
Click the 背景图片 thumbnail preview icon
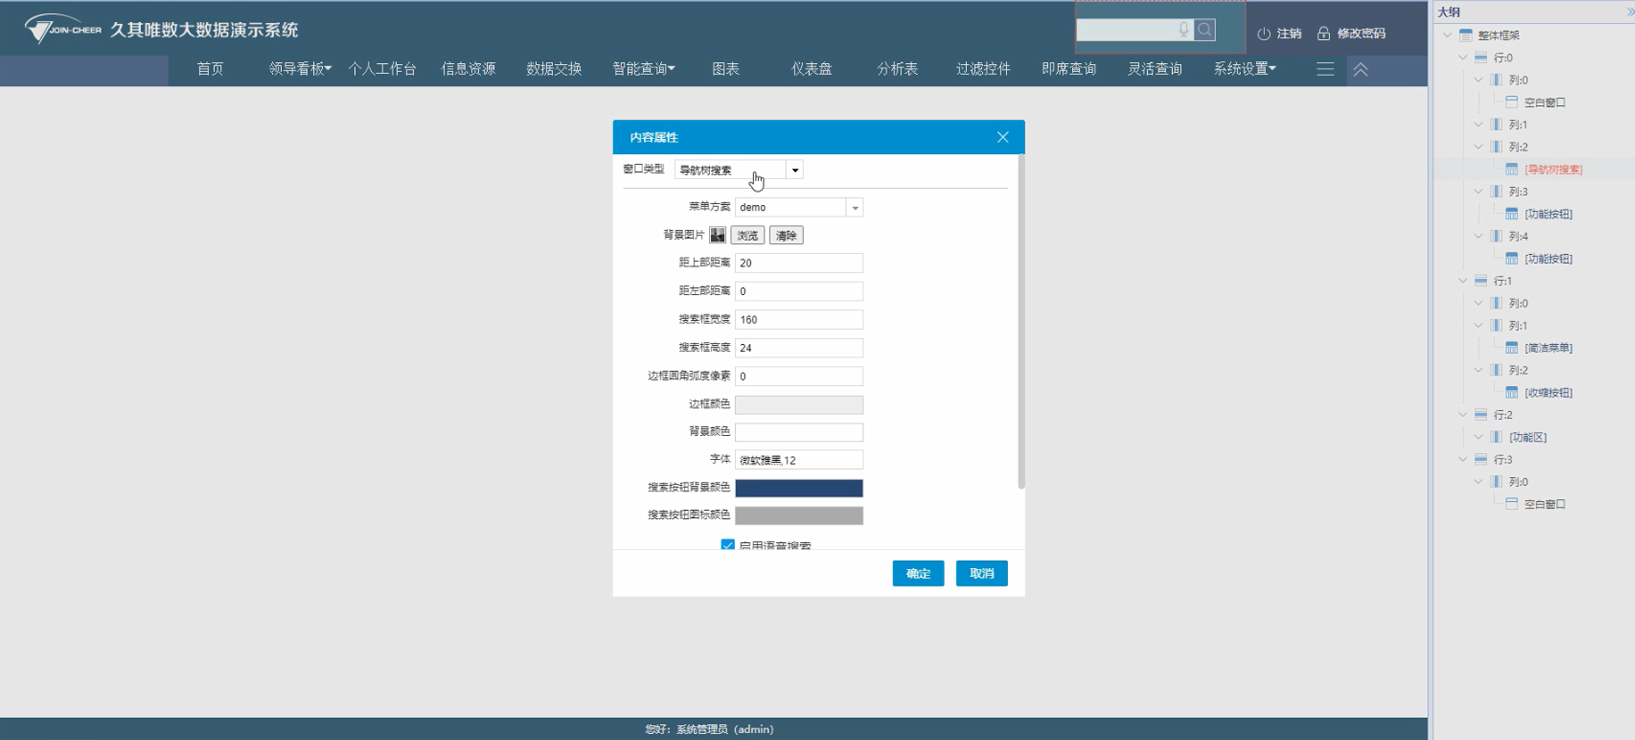point(717,235)
